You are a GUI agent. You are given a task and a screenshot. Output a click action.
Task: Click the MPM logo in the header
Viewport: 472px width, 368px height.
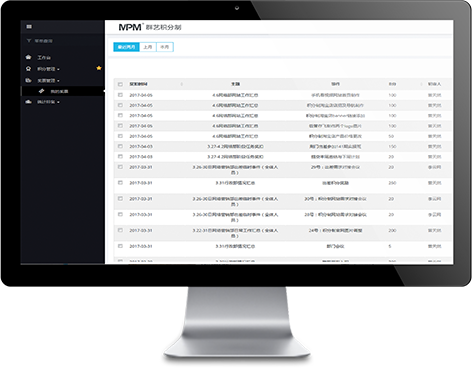coord(130,27)
